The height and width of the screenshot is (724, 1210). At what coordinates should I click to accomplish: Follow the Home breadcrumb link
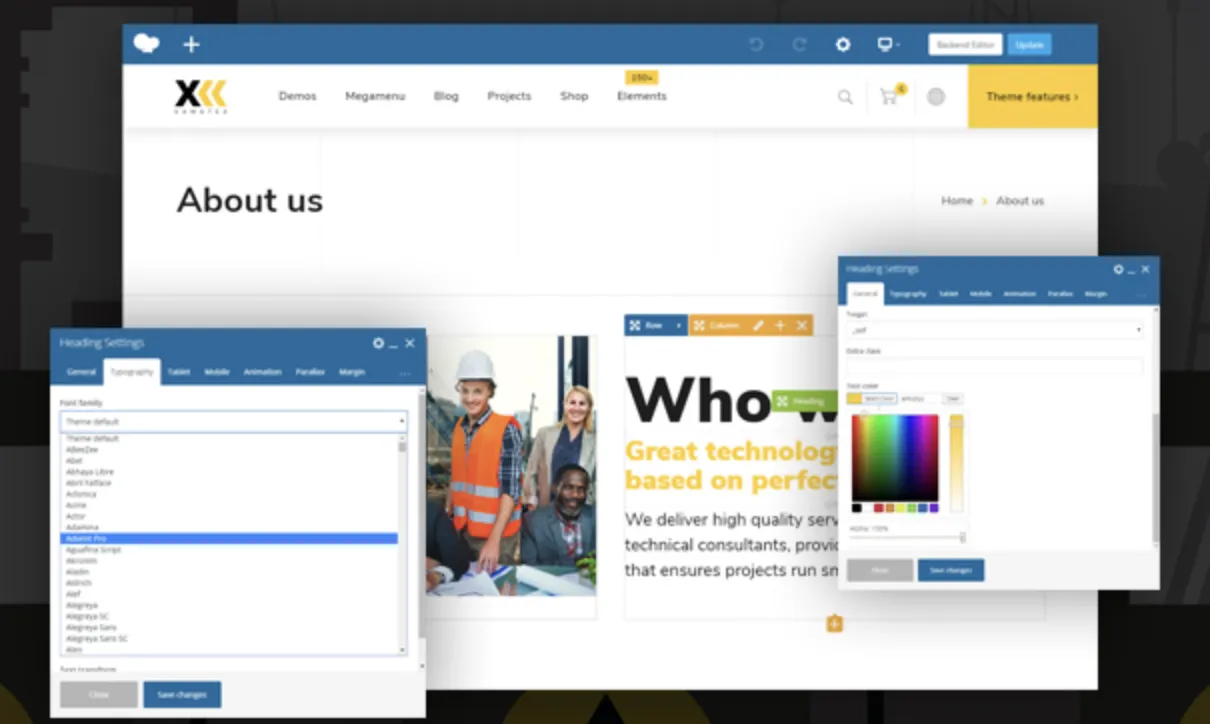point(957,201)
